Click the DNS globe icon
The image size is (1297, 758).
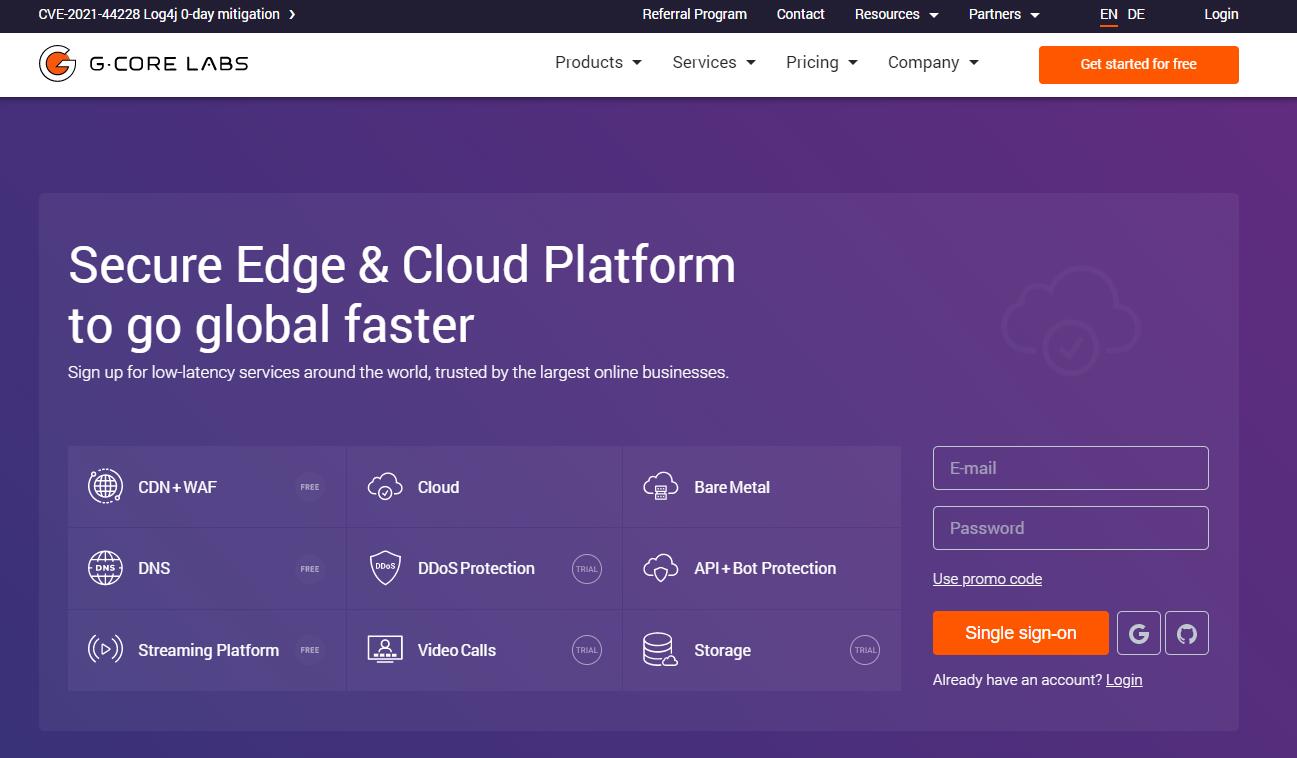tap(105, 568)
